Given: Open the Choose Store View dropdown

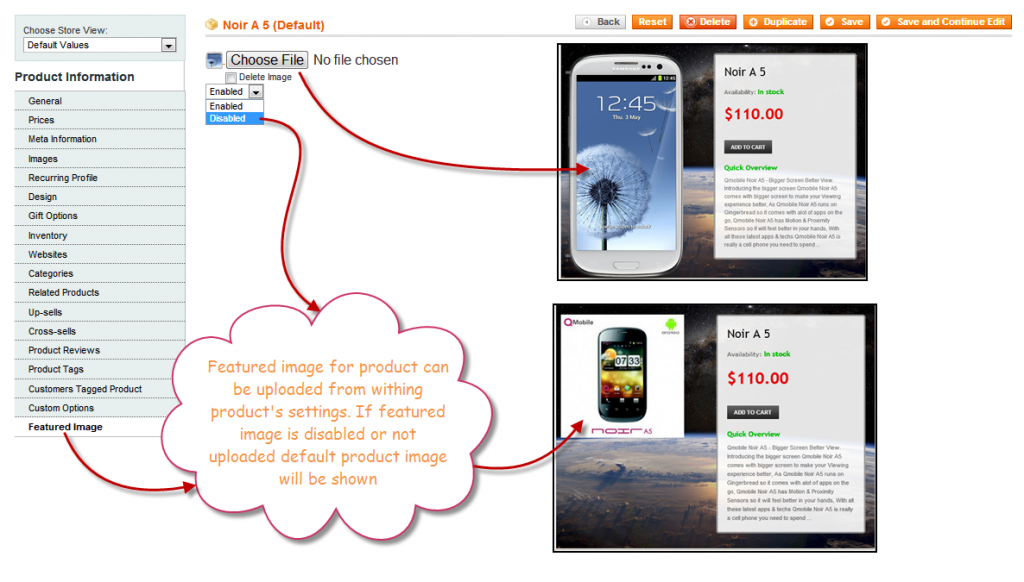Looking at the screenshot, I should (99, 45).
